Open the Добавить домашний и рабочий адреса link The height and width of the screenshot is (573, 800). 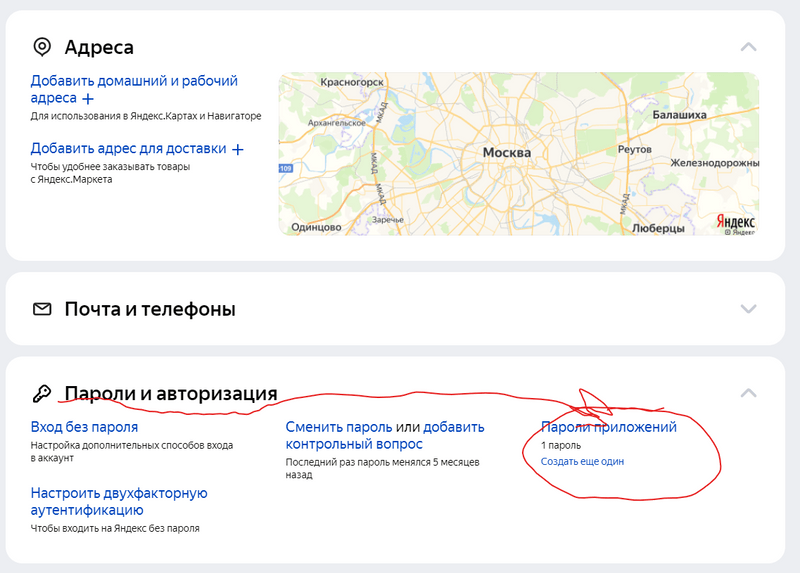click(133, 89)
